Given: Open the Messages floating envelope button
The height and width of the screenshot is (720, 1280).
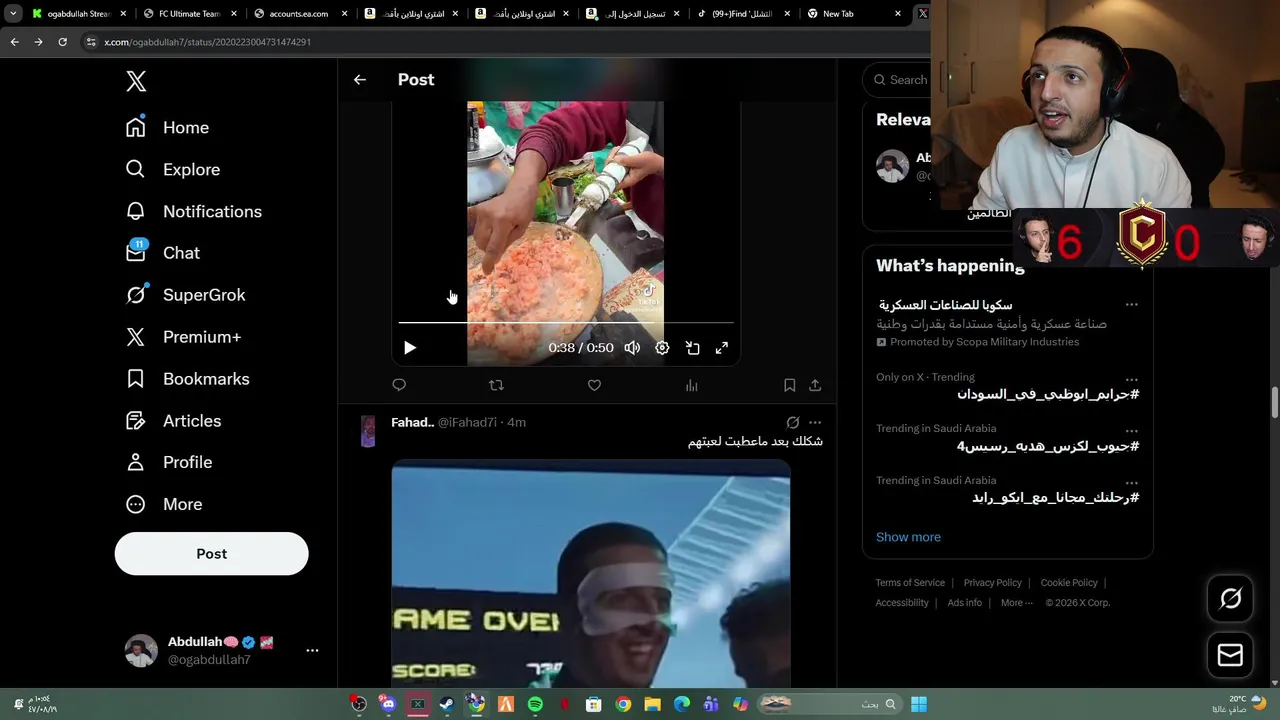Looking at the screenshot, I should click(1230, 655).
